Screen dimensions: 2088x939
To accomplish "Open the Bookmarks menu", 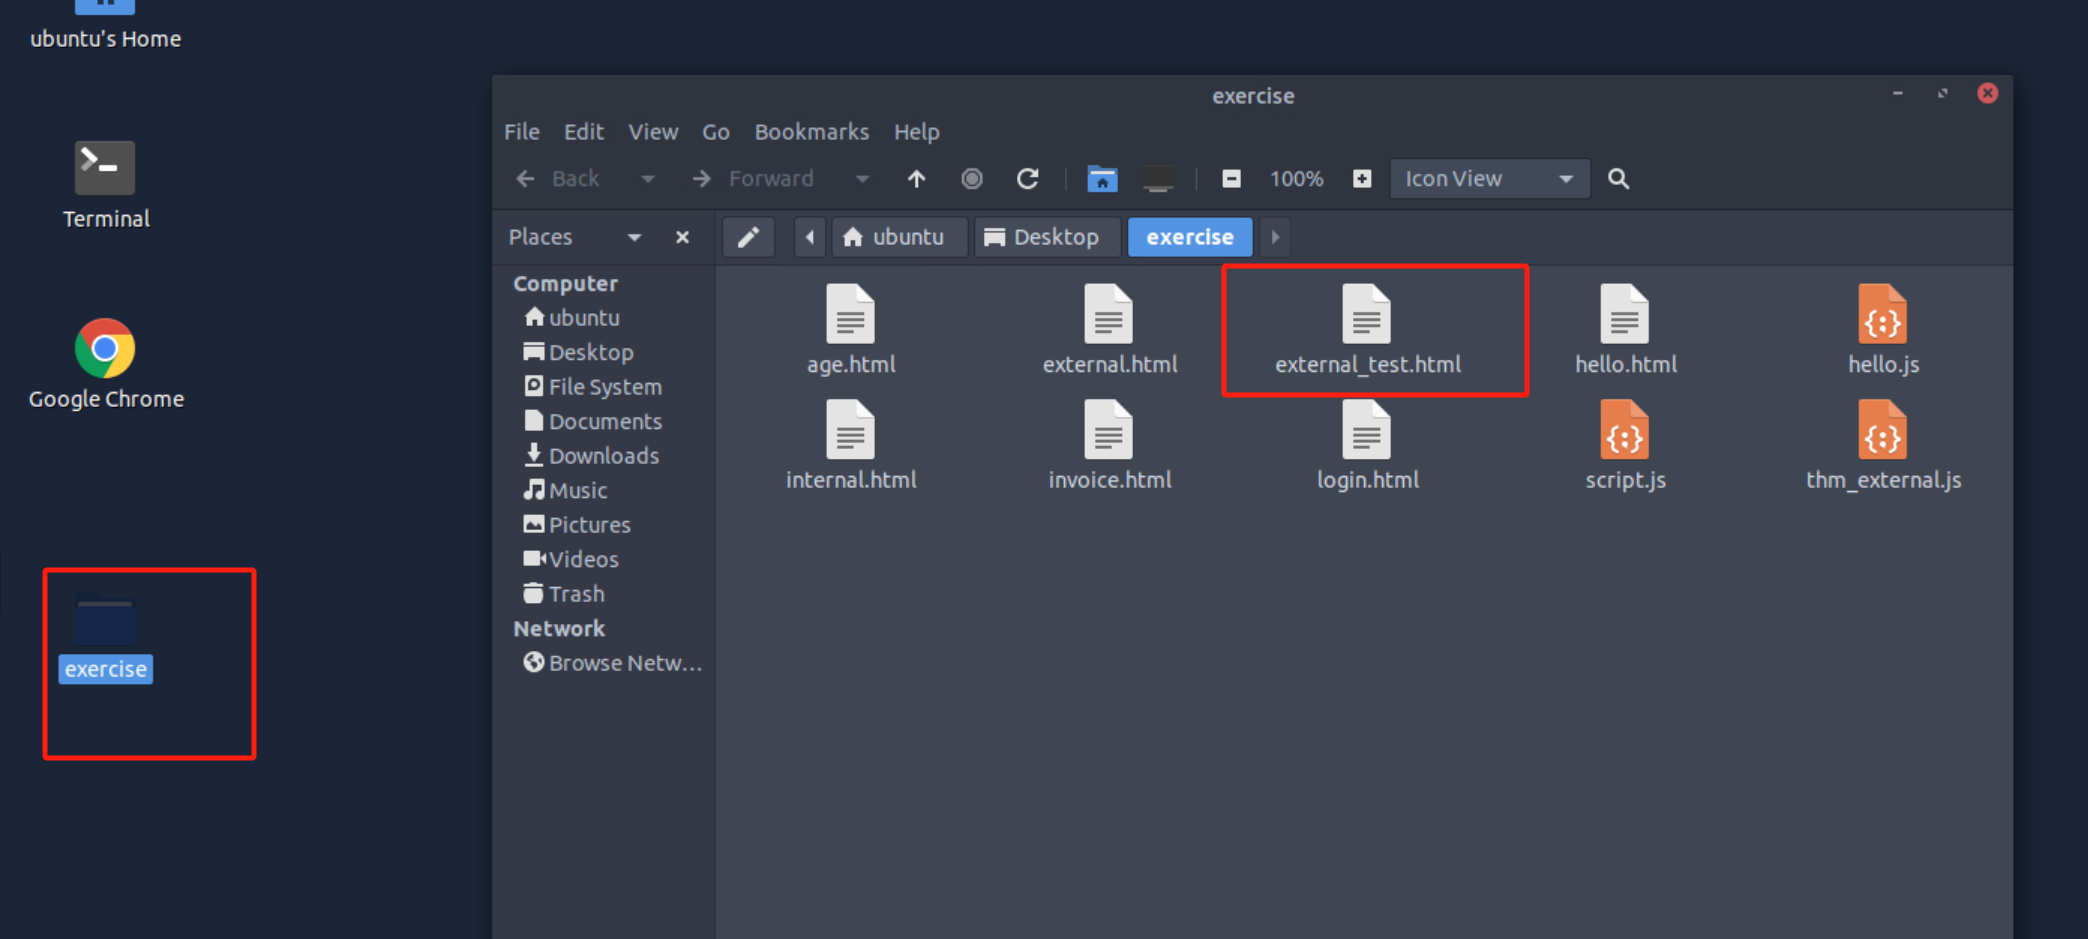I will (x=811, y=132).
